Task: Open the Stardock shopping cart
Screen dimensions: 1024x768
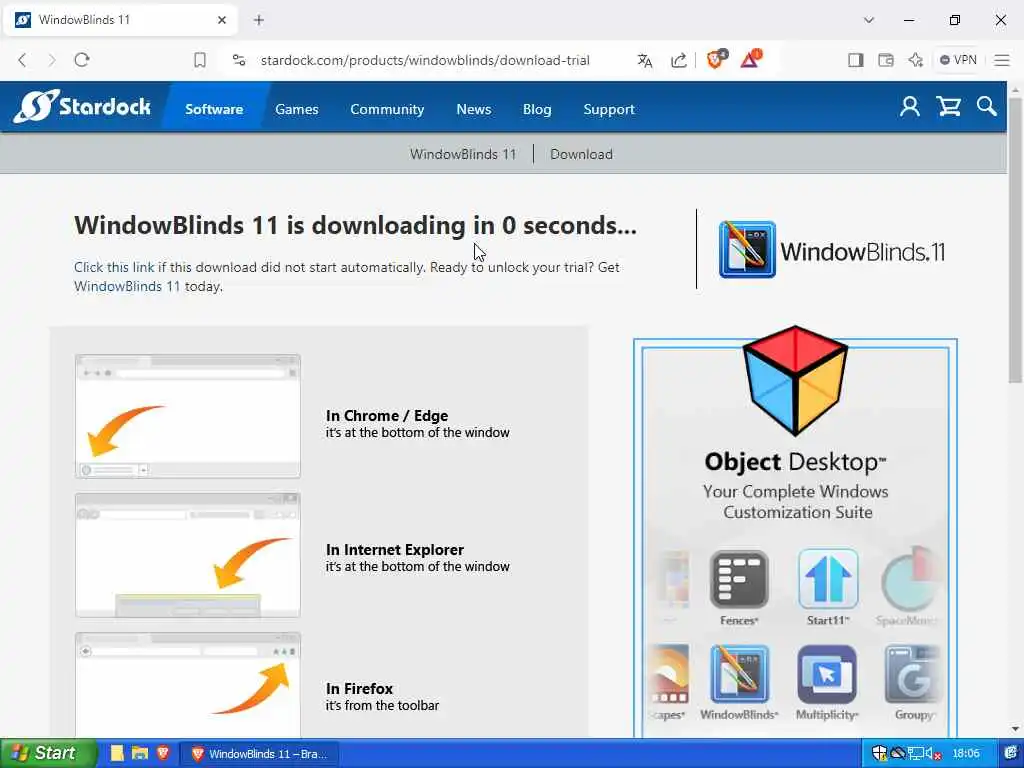Action: 948,106
